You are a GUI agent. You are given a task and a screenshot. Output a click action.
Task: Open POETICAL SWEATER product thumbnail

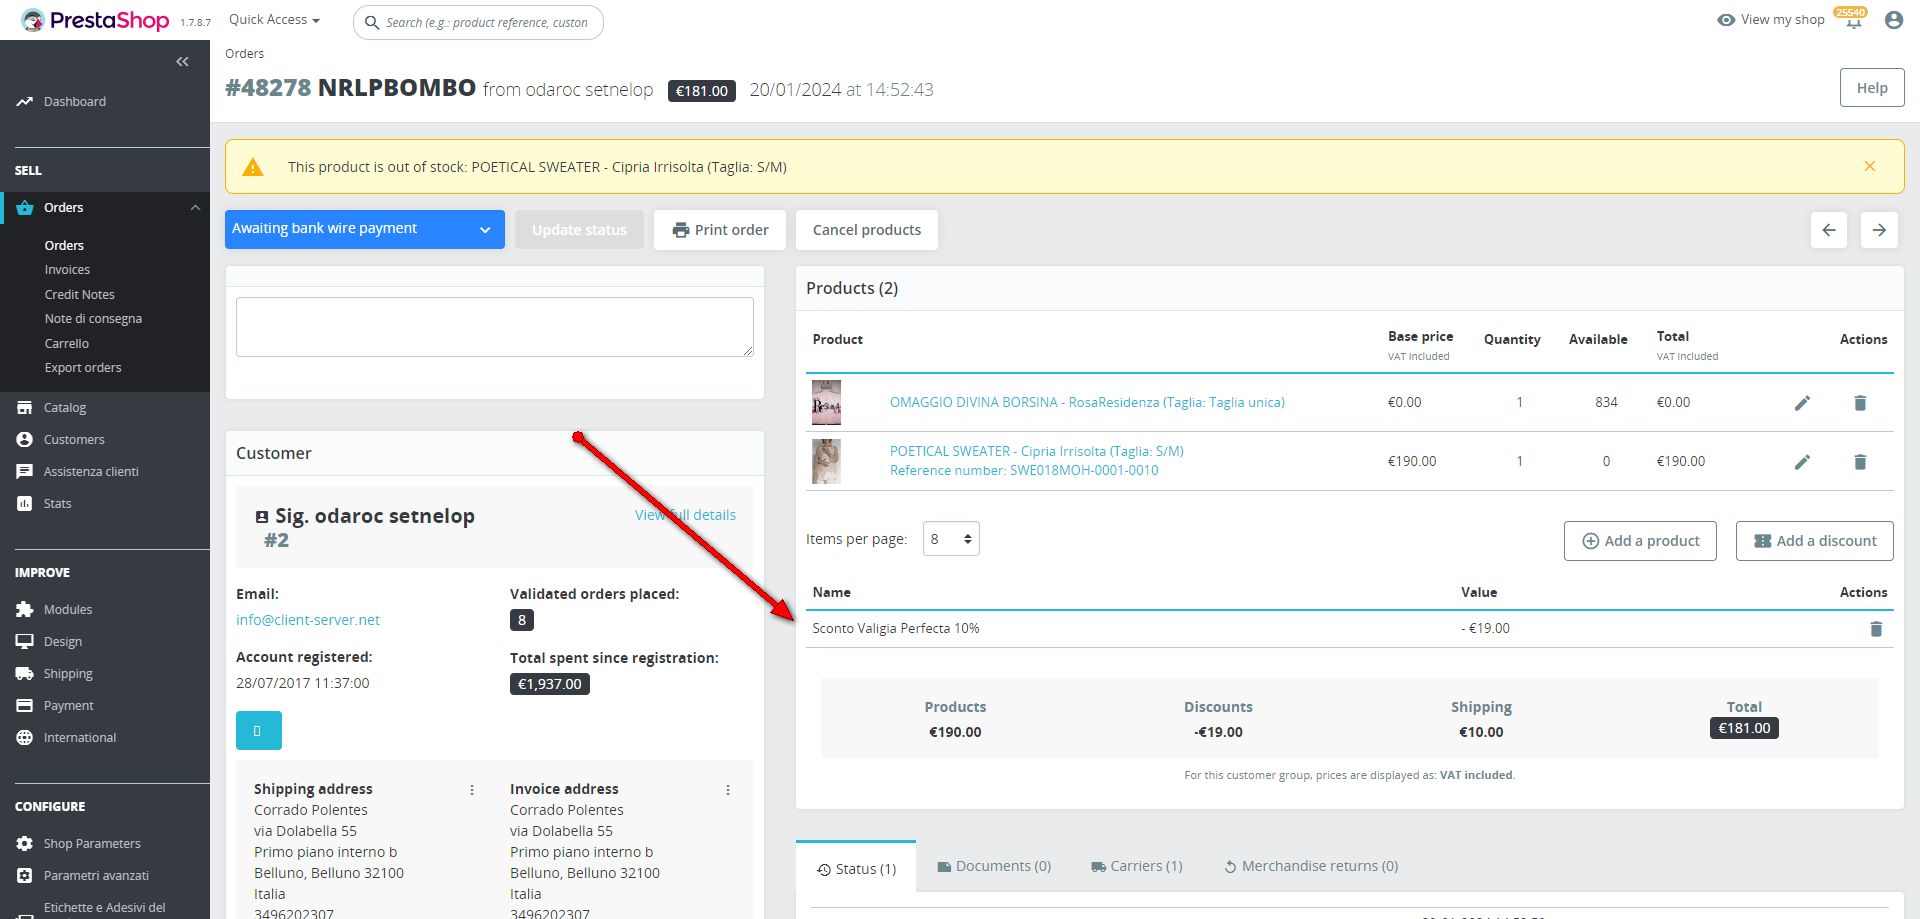point(826,462)
